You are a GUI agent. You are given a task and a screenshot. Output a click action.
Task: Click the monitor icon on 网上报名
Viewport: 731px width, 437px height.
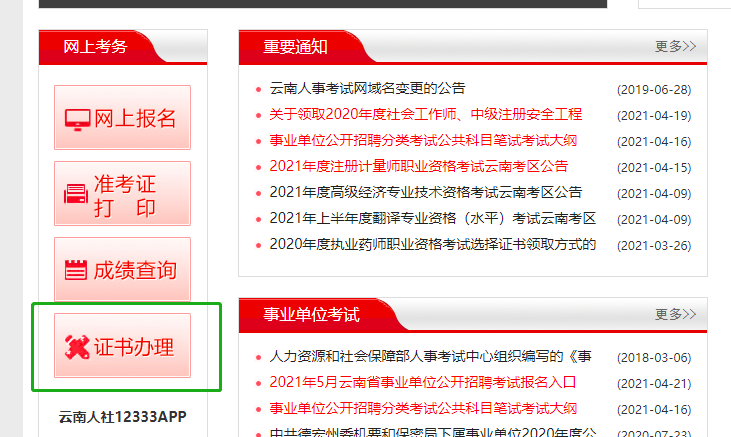[77, 118]
